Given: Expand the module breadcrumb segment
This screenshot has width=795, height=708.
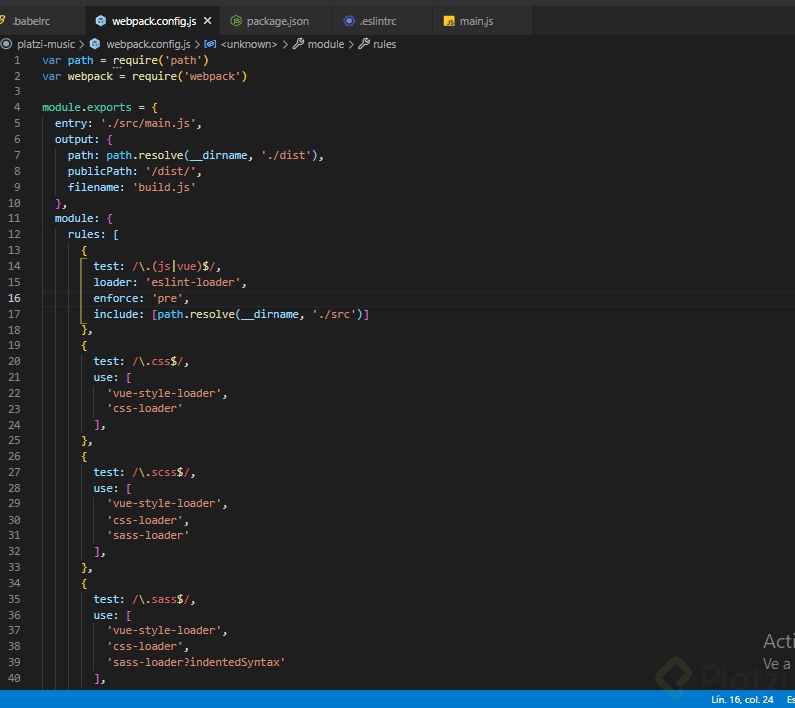Looking at the screenshot, I should coord(325,44).
